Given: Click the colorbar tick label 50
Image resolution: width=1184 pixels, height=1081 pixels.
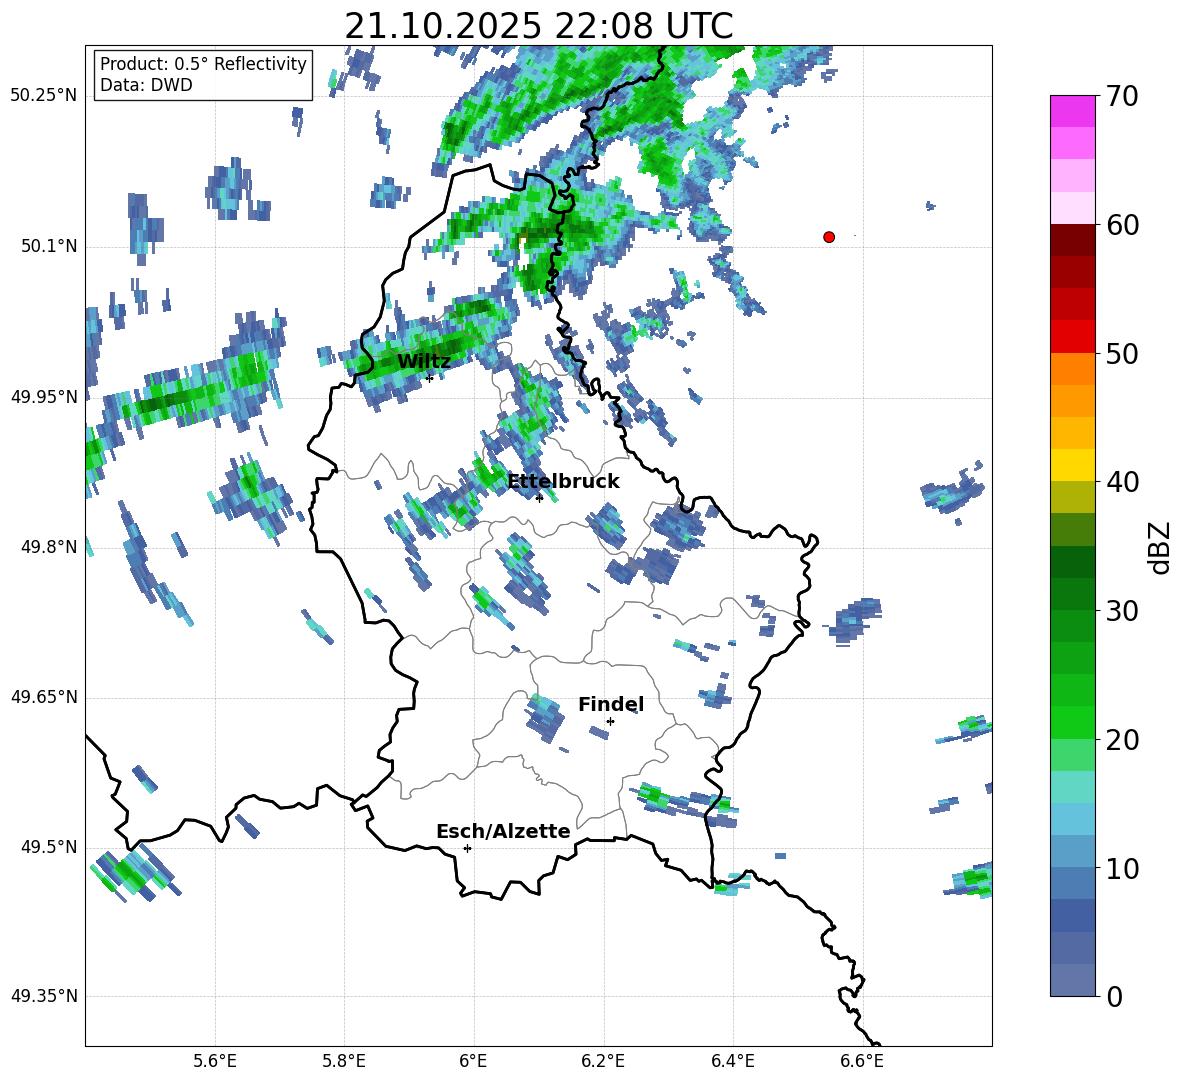Looking at the screenshot, I should [1123, 354].
